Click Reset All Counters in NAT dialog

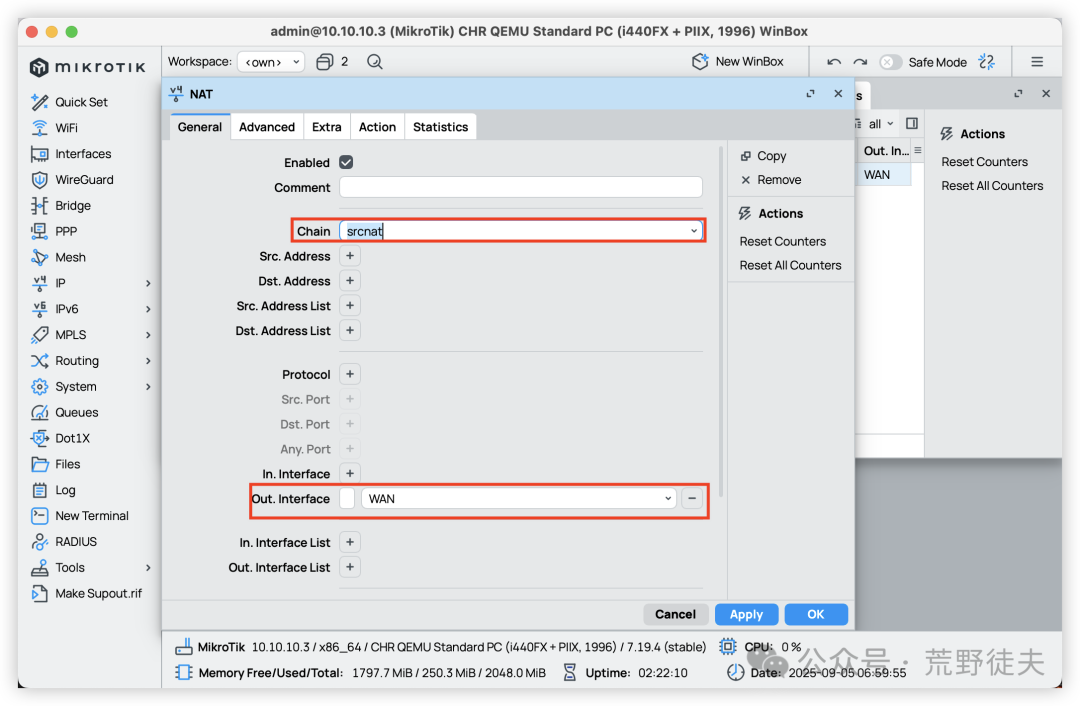(x=790, y=265)
